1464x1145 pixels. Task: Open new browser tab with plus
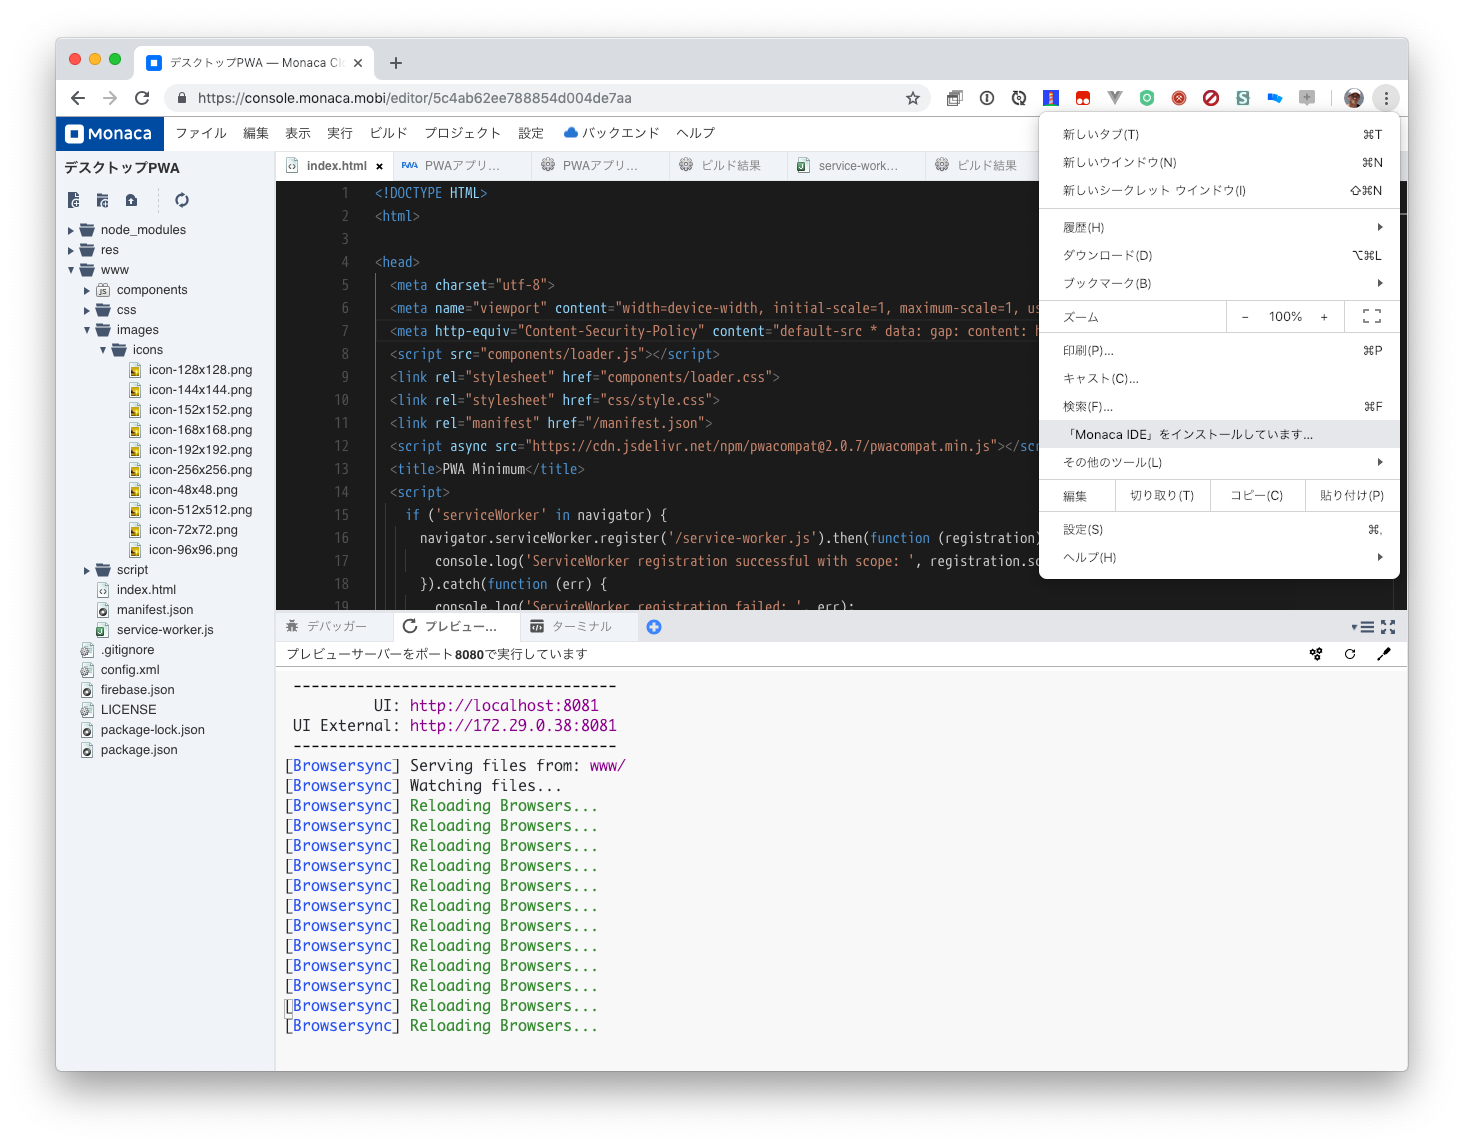396,63
